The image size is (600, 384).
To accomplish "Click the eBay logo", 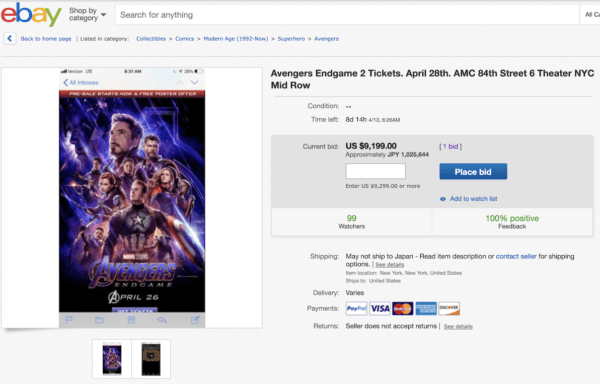I will point(31,15).
